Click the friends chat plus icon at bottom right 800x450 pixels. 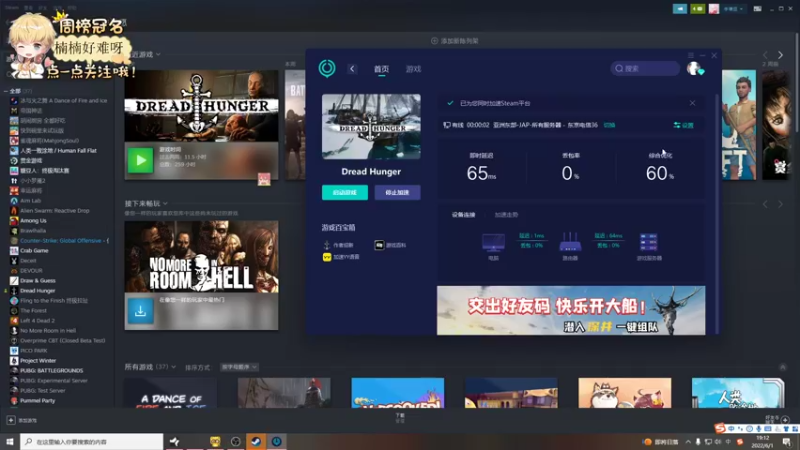(x=785, y=419)
